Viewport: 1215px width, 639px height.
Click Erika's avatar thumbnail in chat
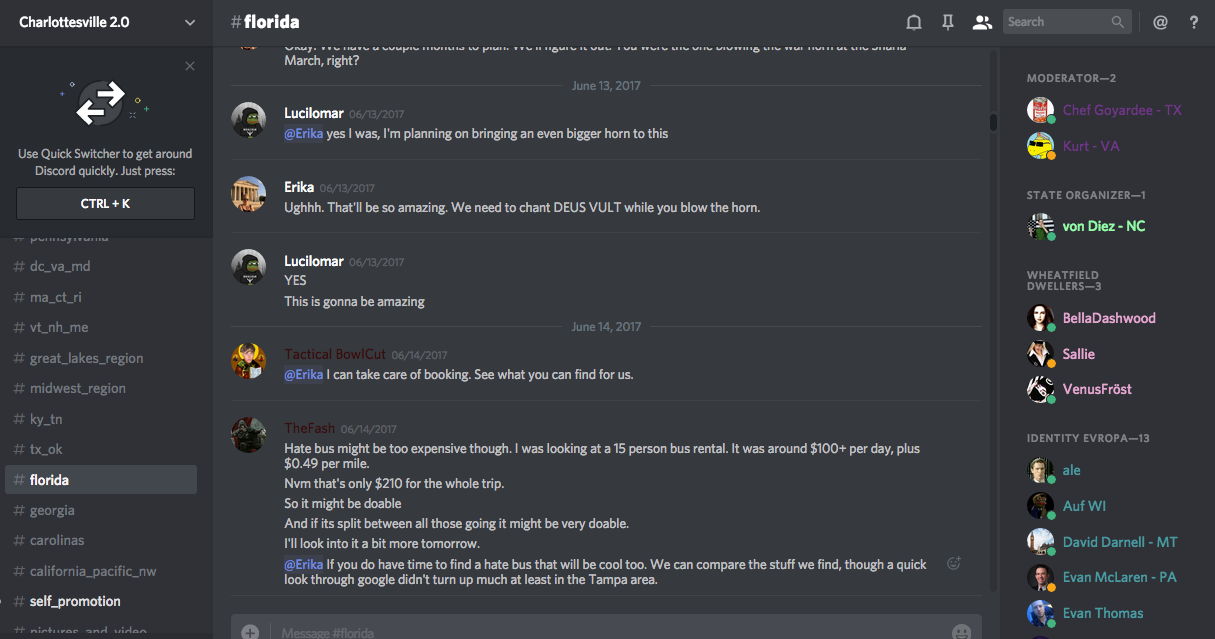[x=248, y=194]
